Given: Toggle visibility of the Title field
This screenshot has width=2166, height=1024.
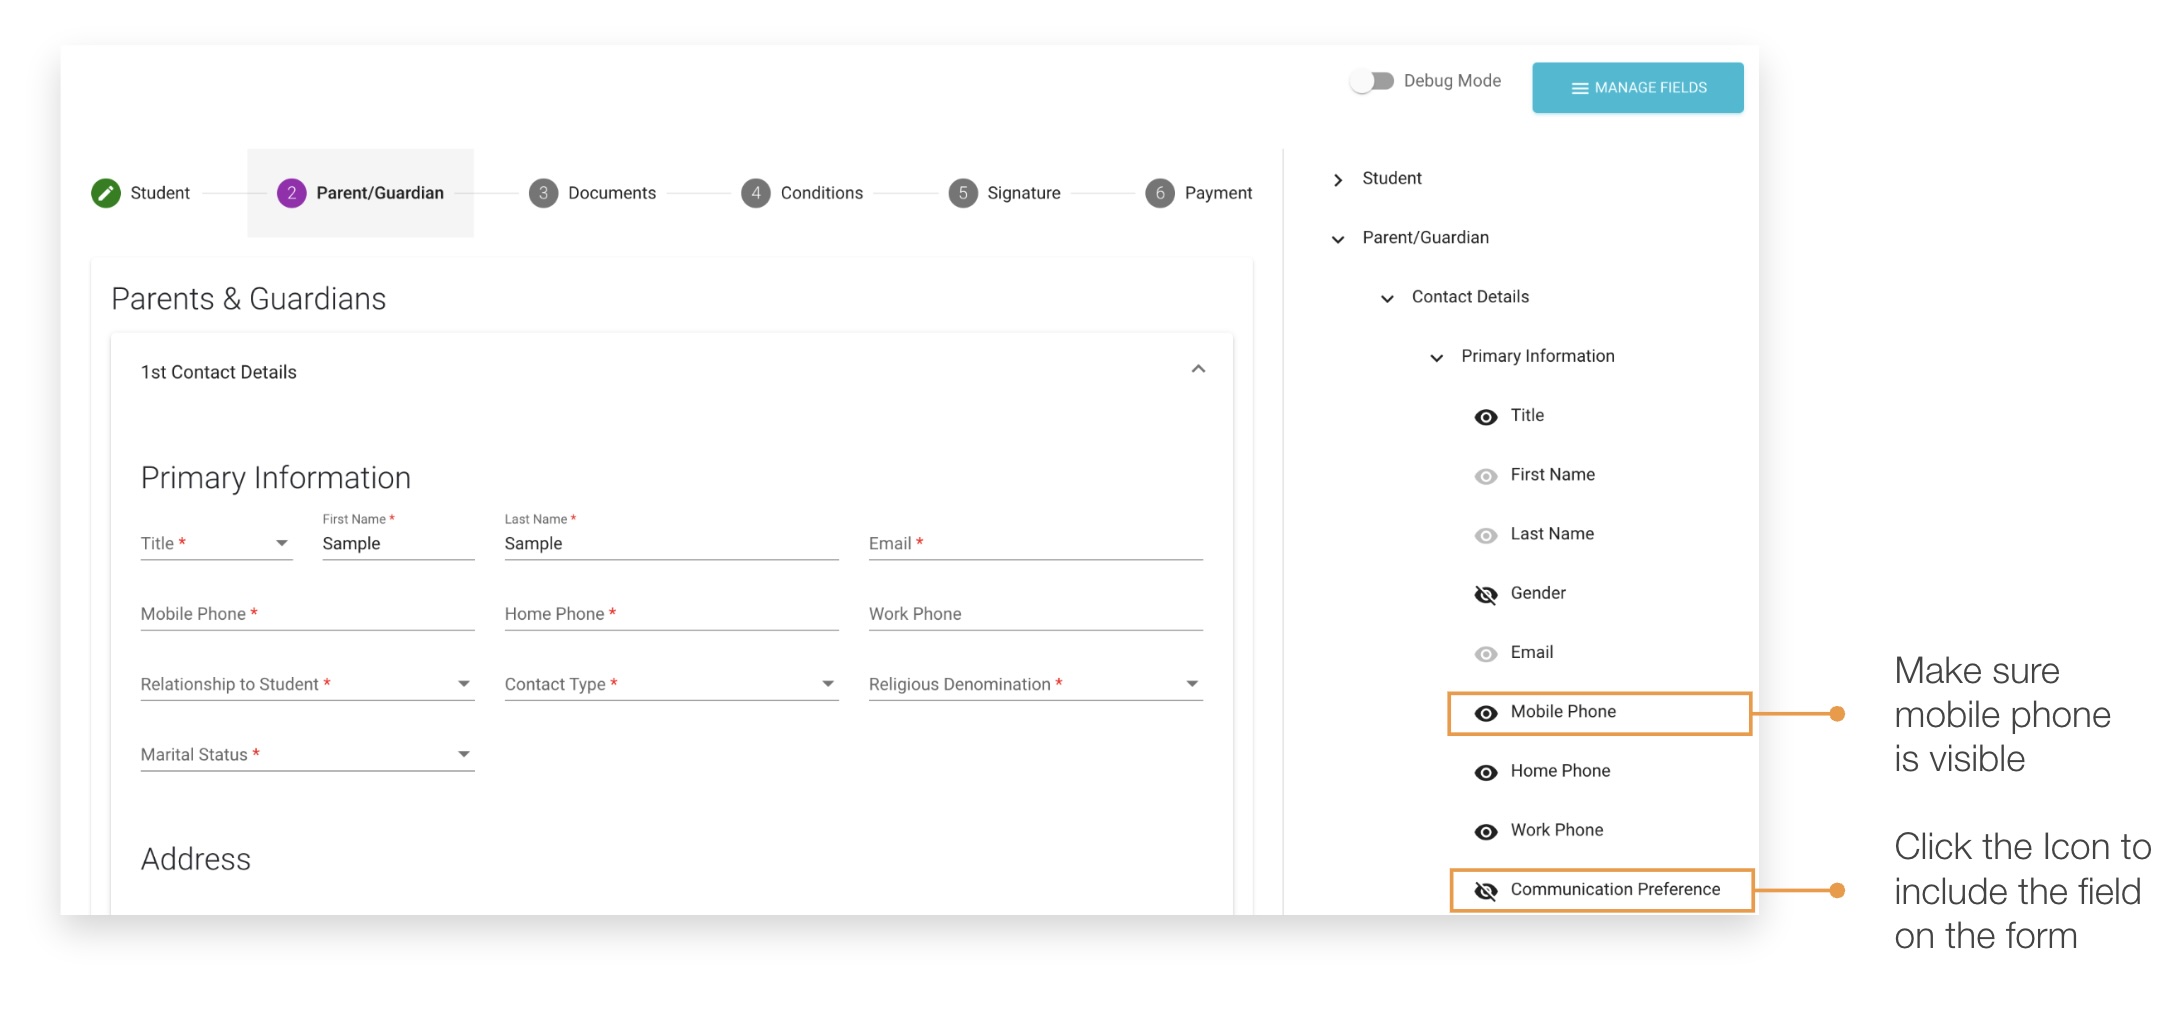Looking at the screenshot, I should click(x=1486, y=416).
